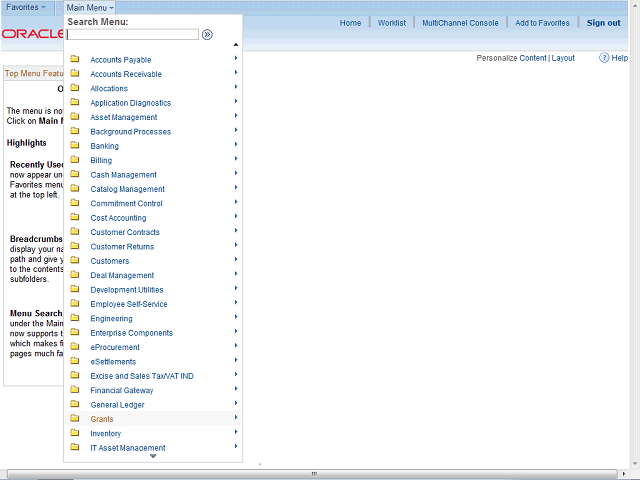Viewport: 640px width, 480px height.
Task: Click the search menu go arrow icon
Action: 207,35
